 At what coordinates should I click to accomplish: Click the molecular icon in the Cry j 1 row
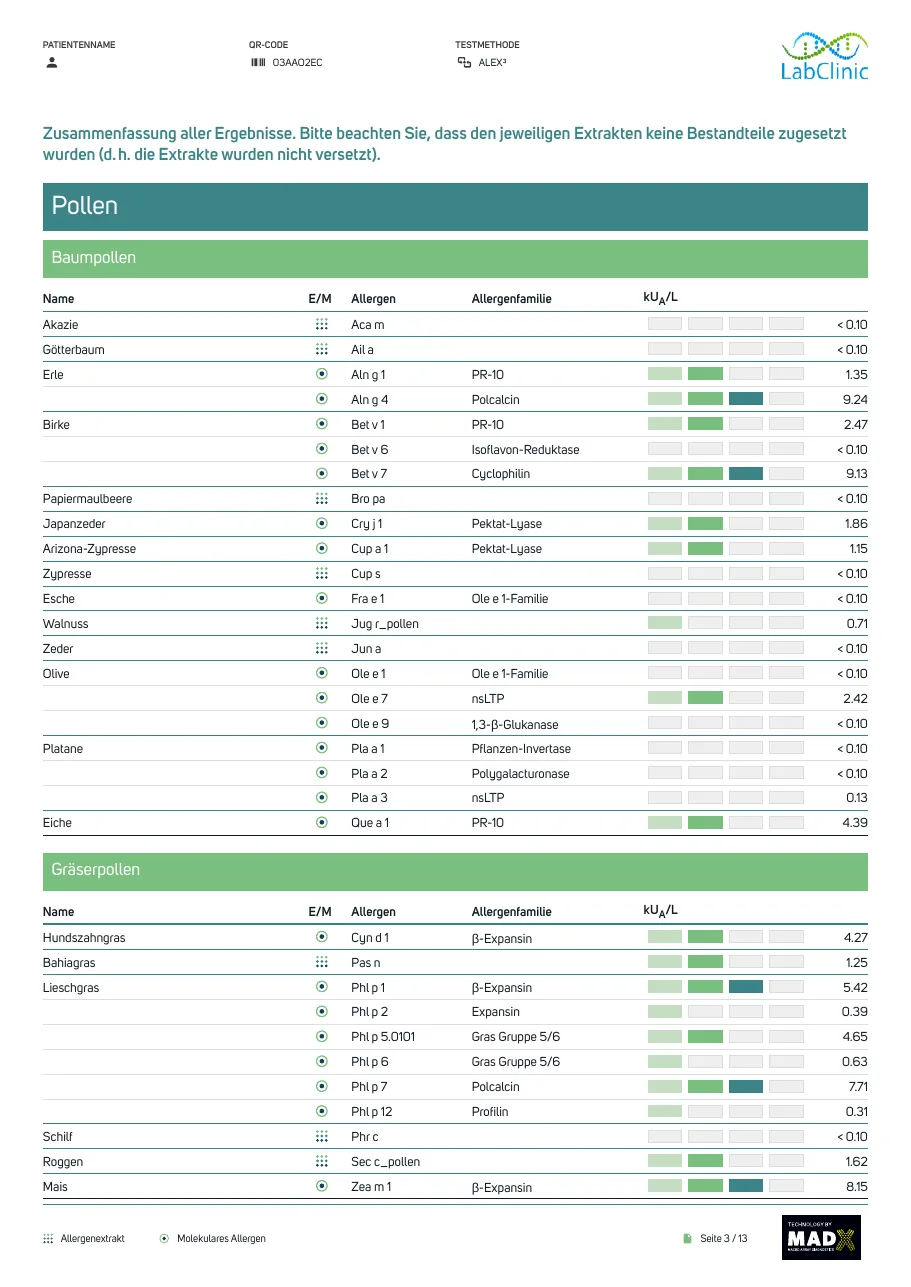pos(321,523)
